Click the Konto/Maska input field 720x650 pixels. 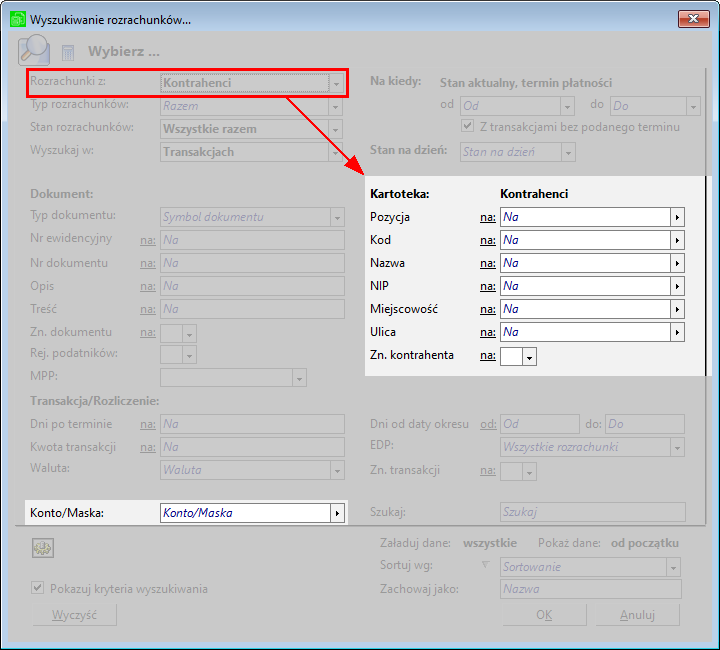[x=245, y=513]
